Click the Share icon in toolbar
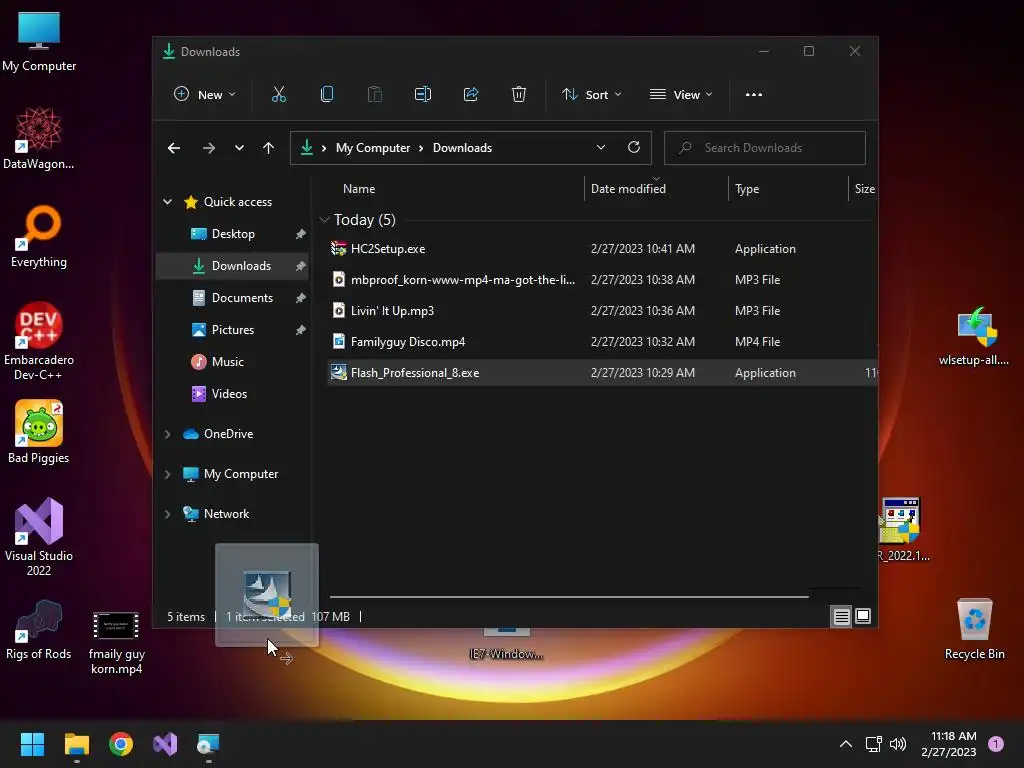 [471, 95]
